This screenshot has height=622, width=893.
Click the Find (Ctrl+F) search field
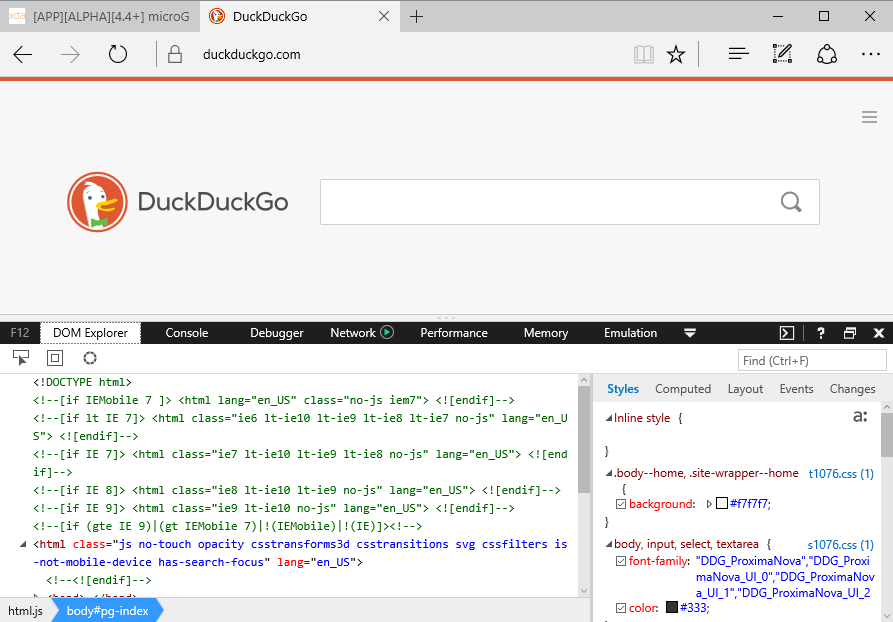tap(812, 360)
